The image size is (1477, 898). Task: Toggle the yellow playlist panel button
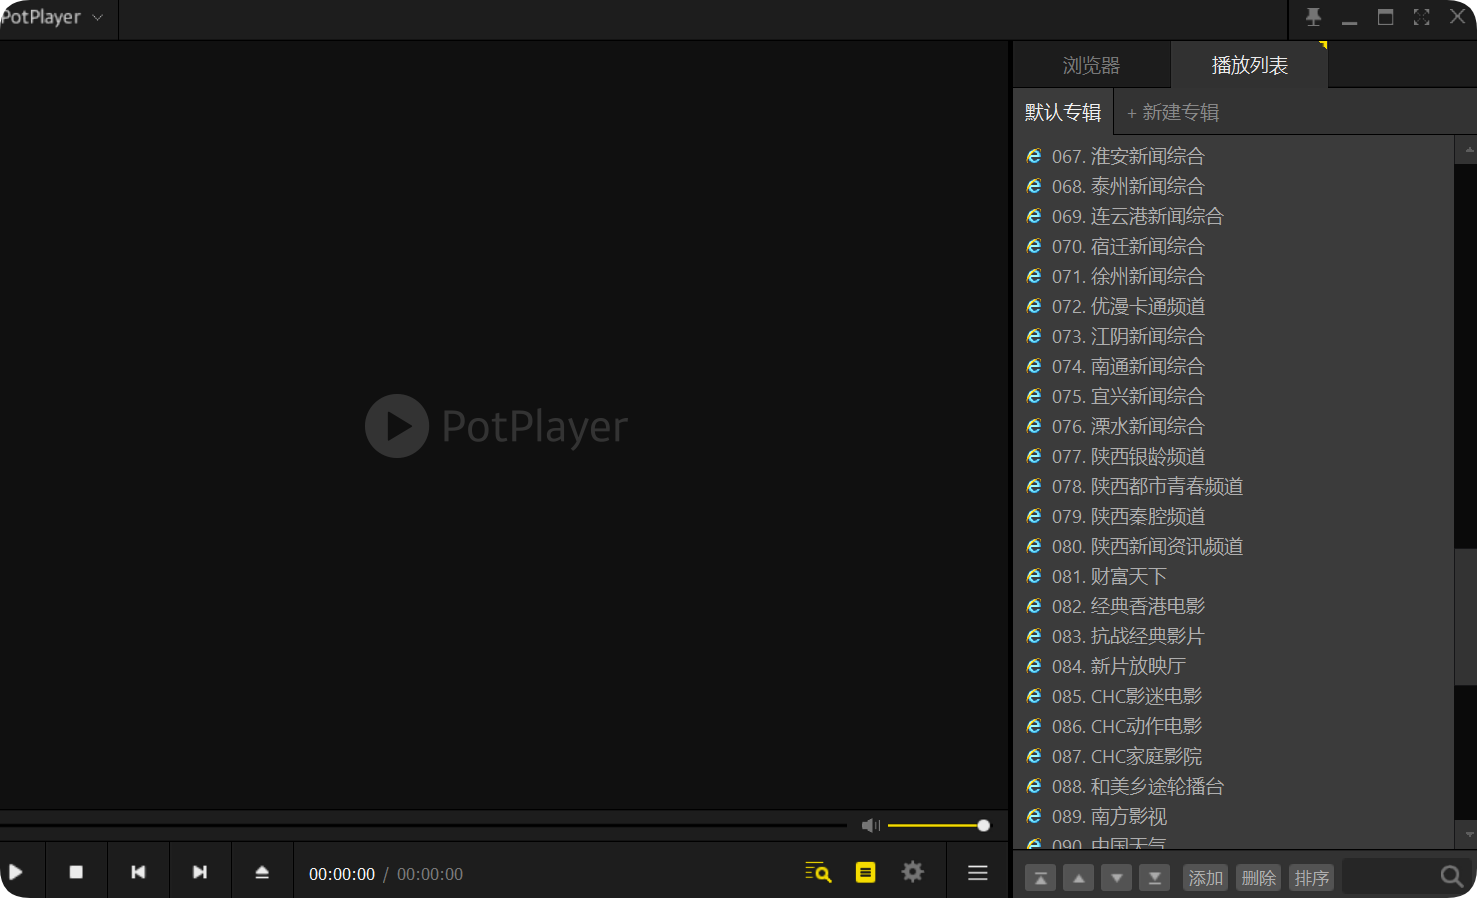865,872
